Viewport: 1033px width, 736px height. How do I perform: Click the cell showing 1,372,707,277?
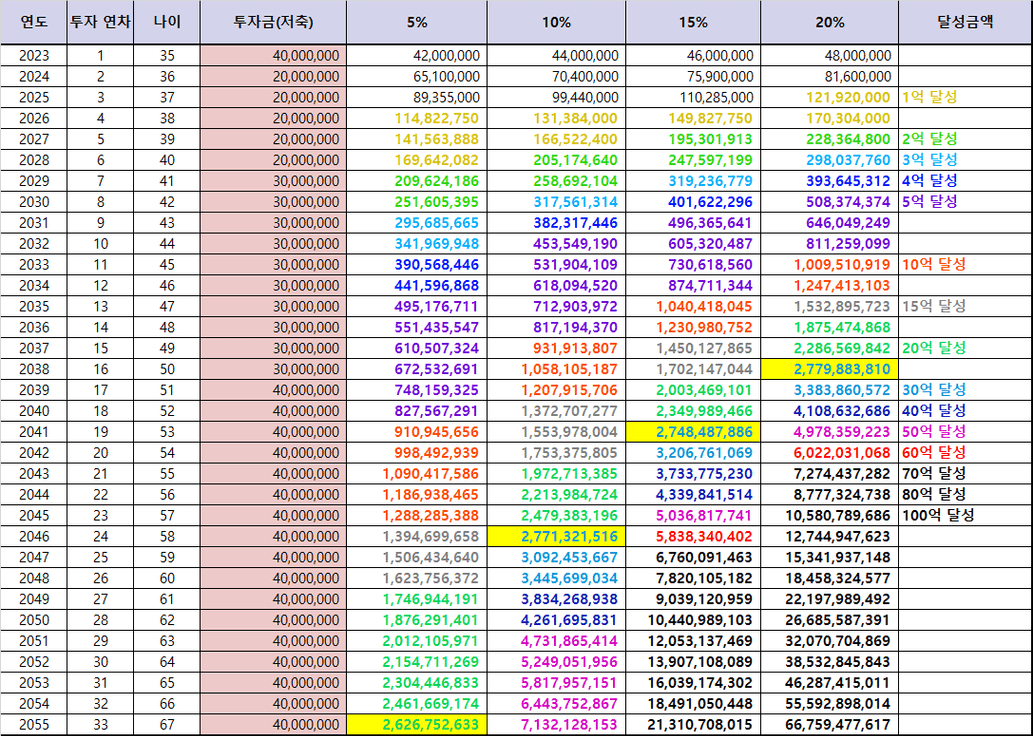tap(556, 410)
